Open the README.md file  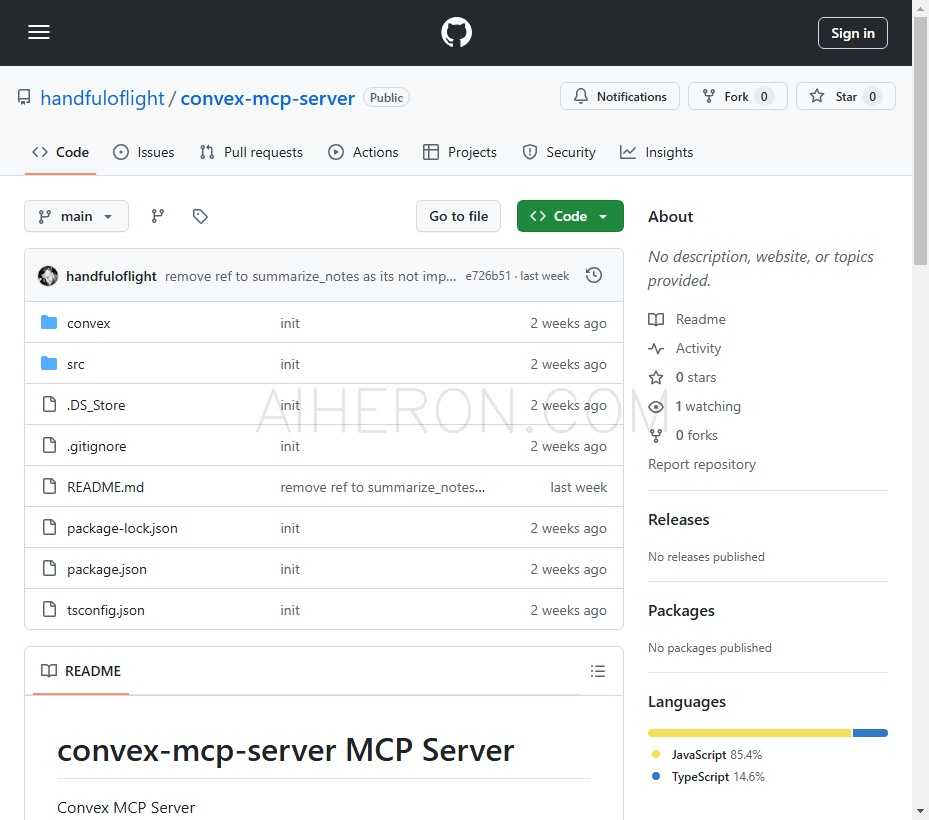[x=105, y=487]
